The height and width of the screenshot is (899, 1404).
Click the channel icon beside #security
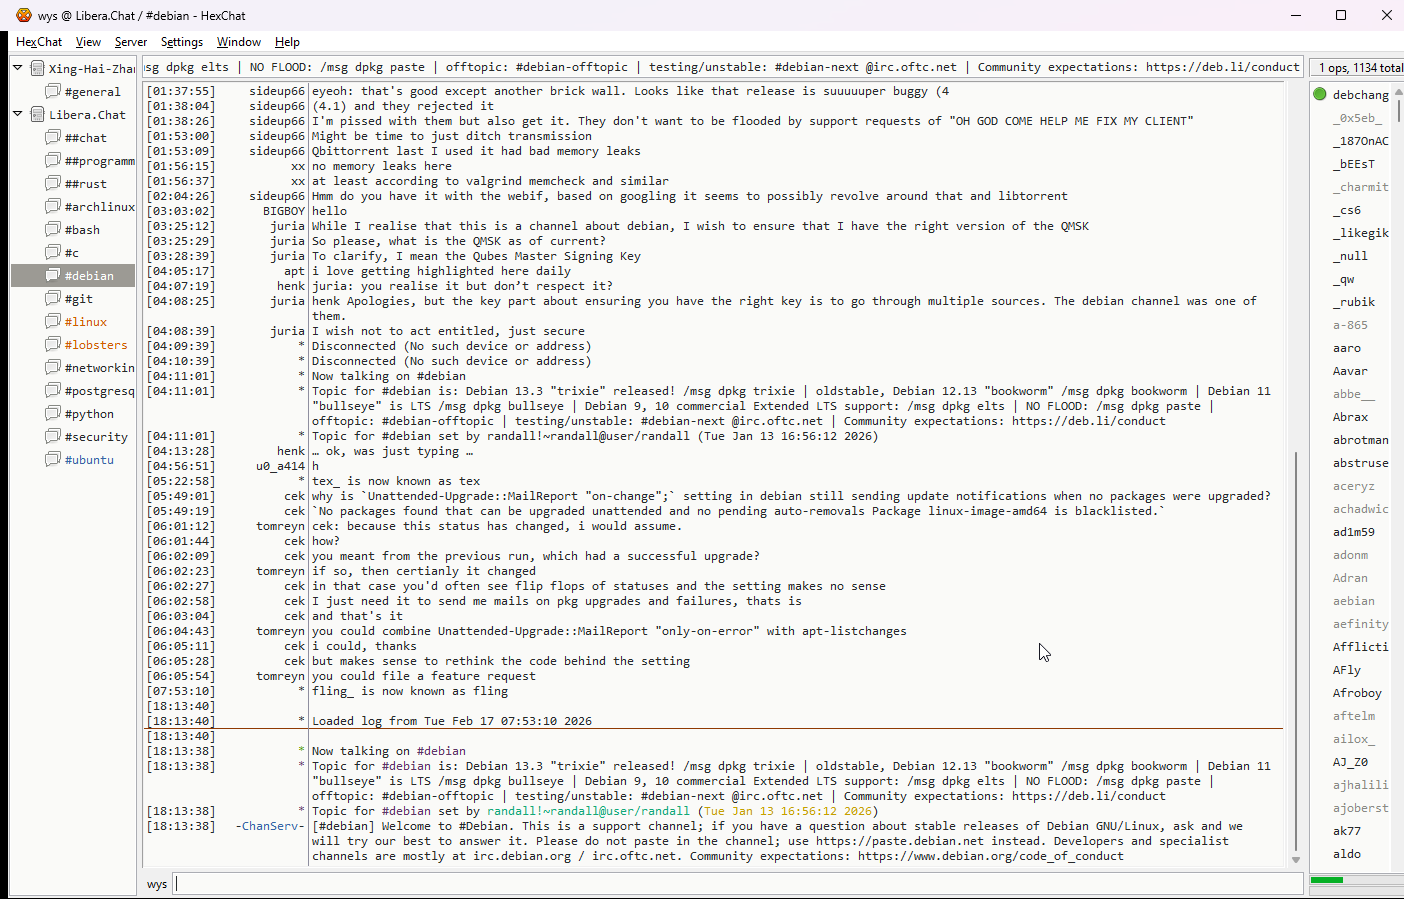click(x=53, y=436)
